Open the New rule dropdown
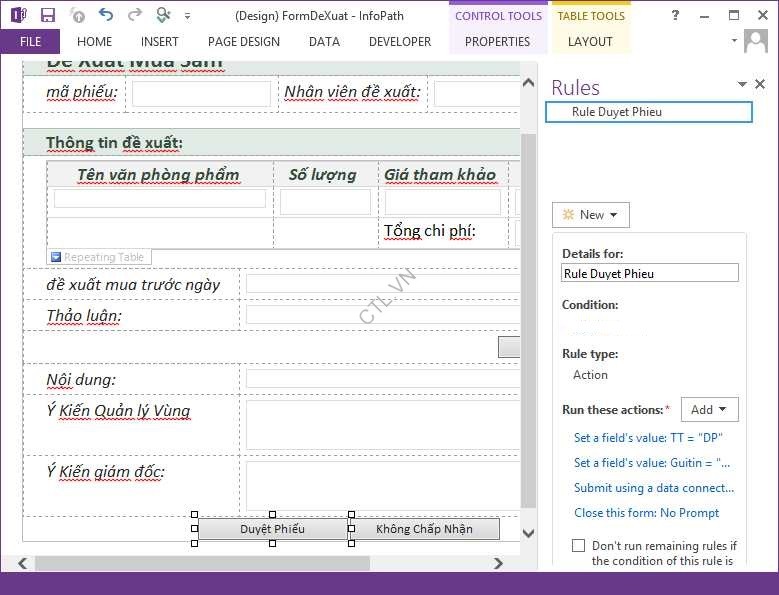The height and width of the screenshot is (595, 779). pyautogui.click(x=590, y=215)
